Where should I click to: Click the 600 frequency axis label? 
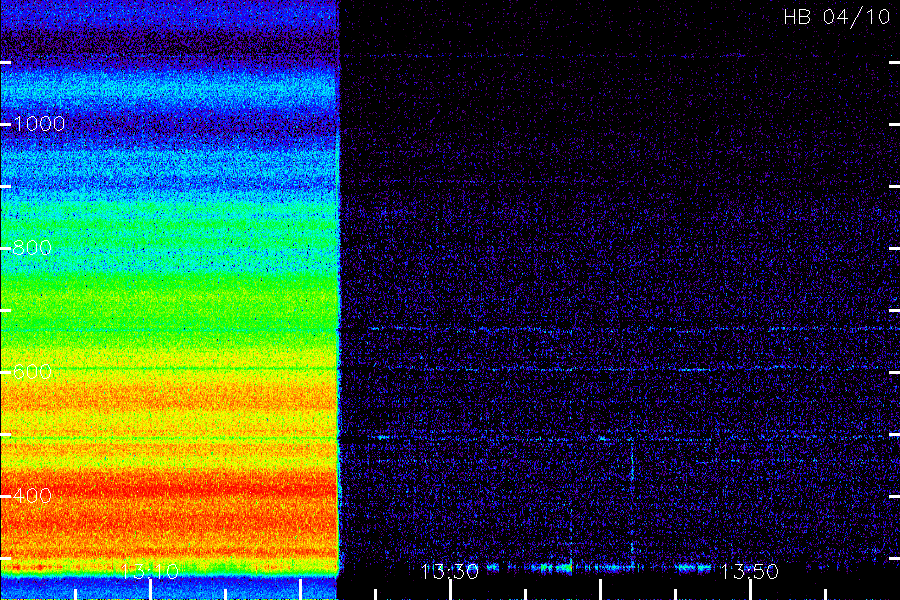pyautogui.click(x=32, y=372)
